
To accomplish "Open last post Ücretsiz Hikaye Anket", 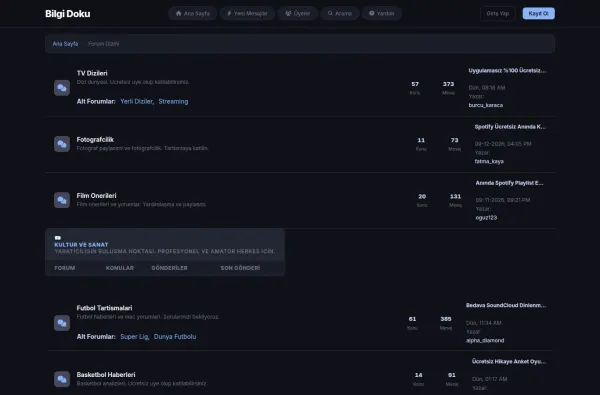I will (509, 361).
